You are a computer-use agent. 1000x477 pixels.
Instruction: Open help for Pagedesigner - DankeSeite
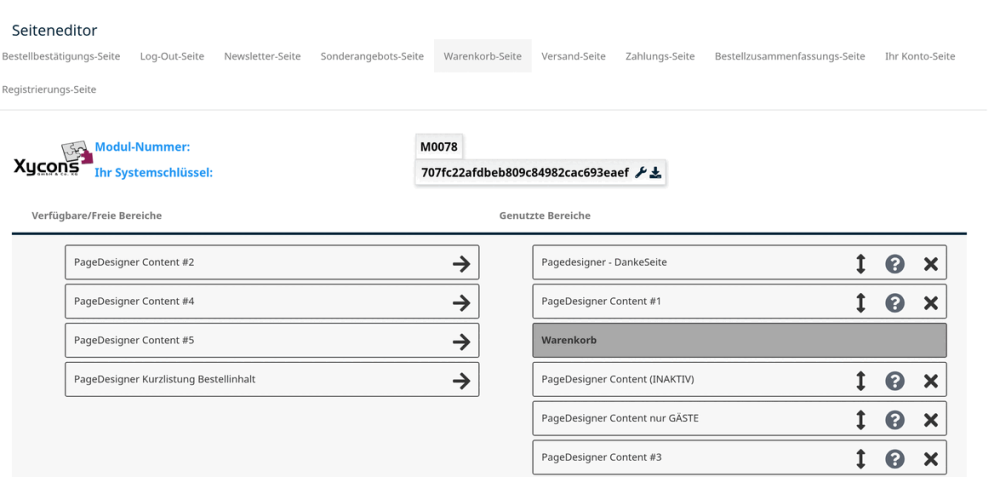(895, 263)
